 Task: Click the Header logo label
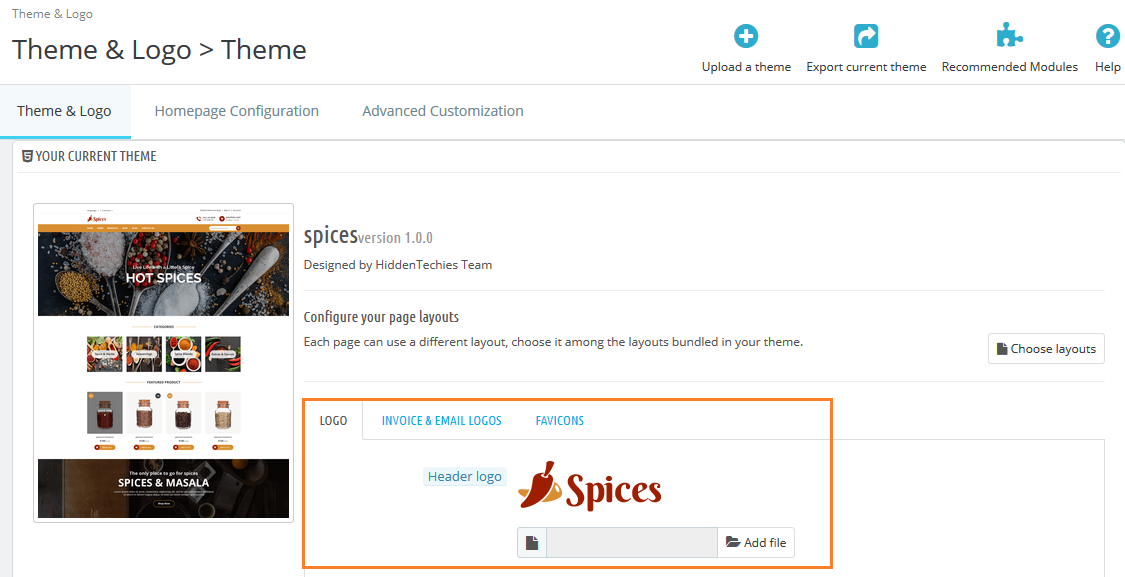[x=464, y=476]
